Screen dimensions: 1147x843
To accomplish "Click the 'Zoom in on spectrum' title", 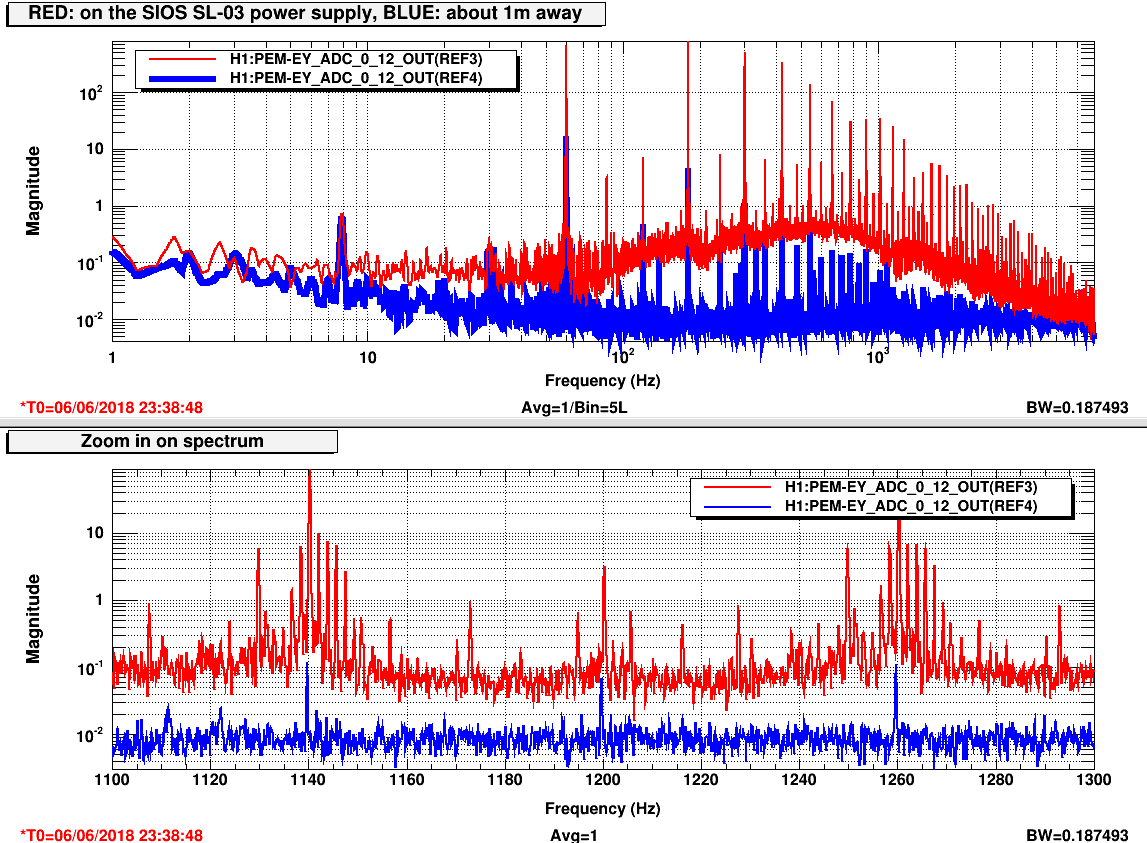I will (172, 442).
